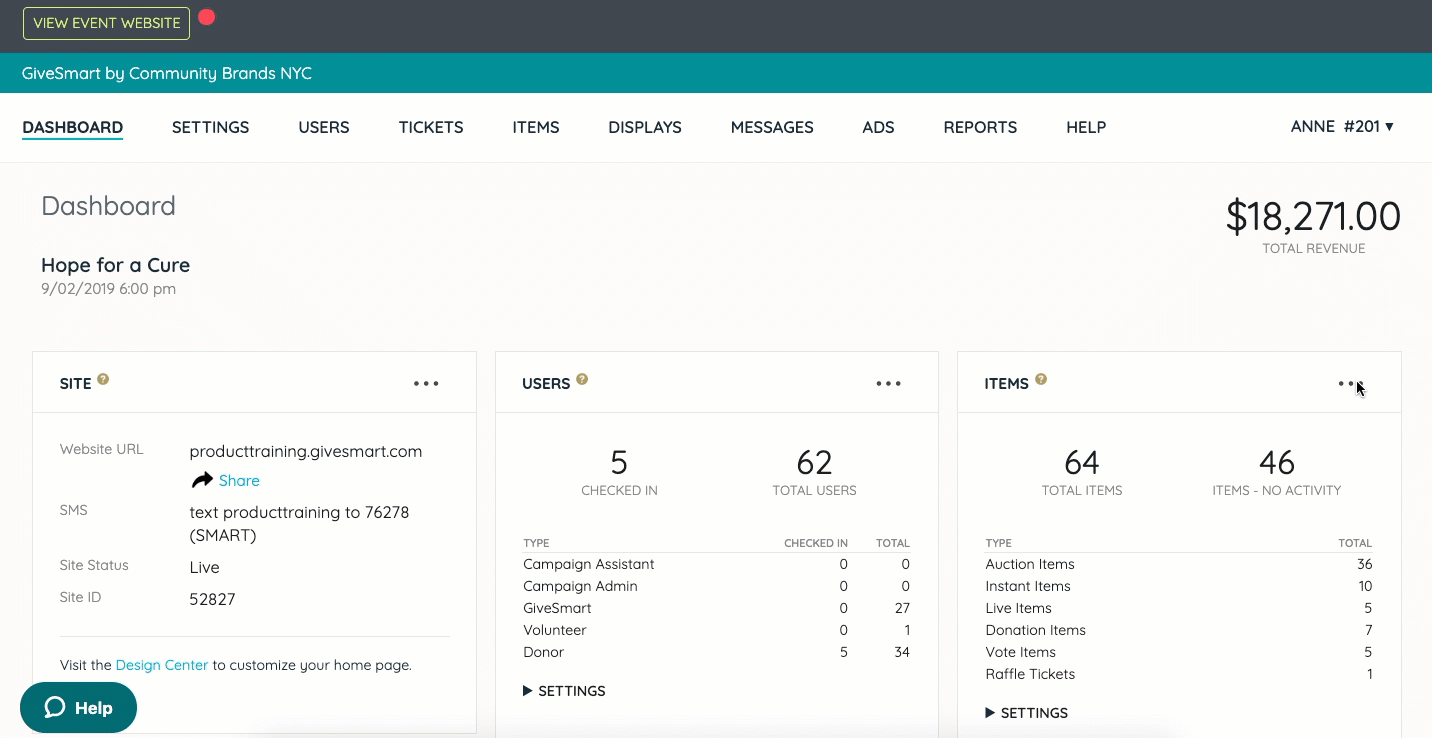Open the Reports menu

pyautogui.click(x=980, y=128)
